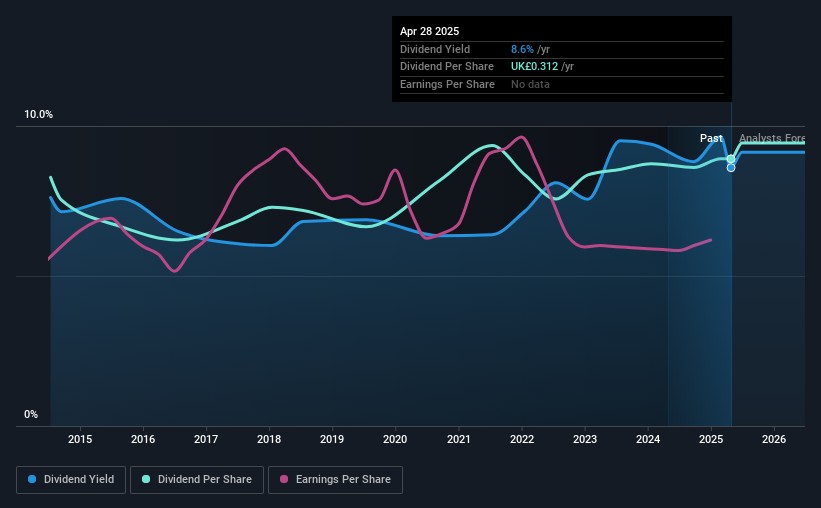Screen dimensions: 821x508
Task: Click the 2022 x-axis label
Action: tap(522, 439)
